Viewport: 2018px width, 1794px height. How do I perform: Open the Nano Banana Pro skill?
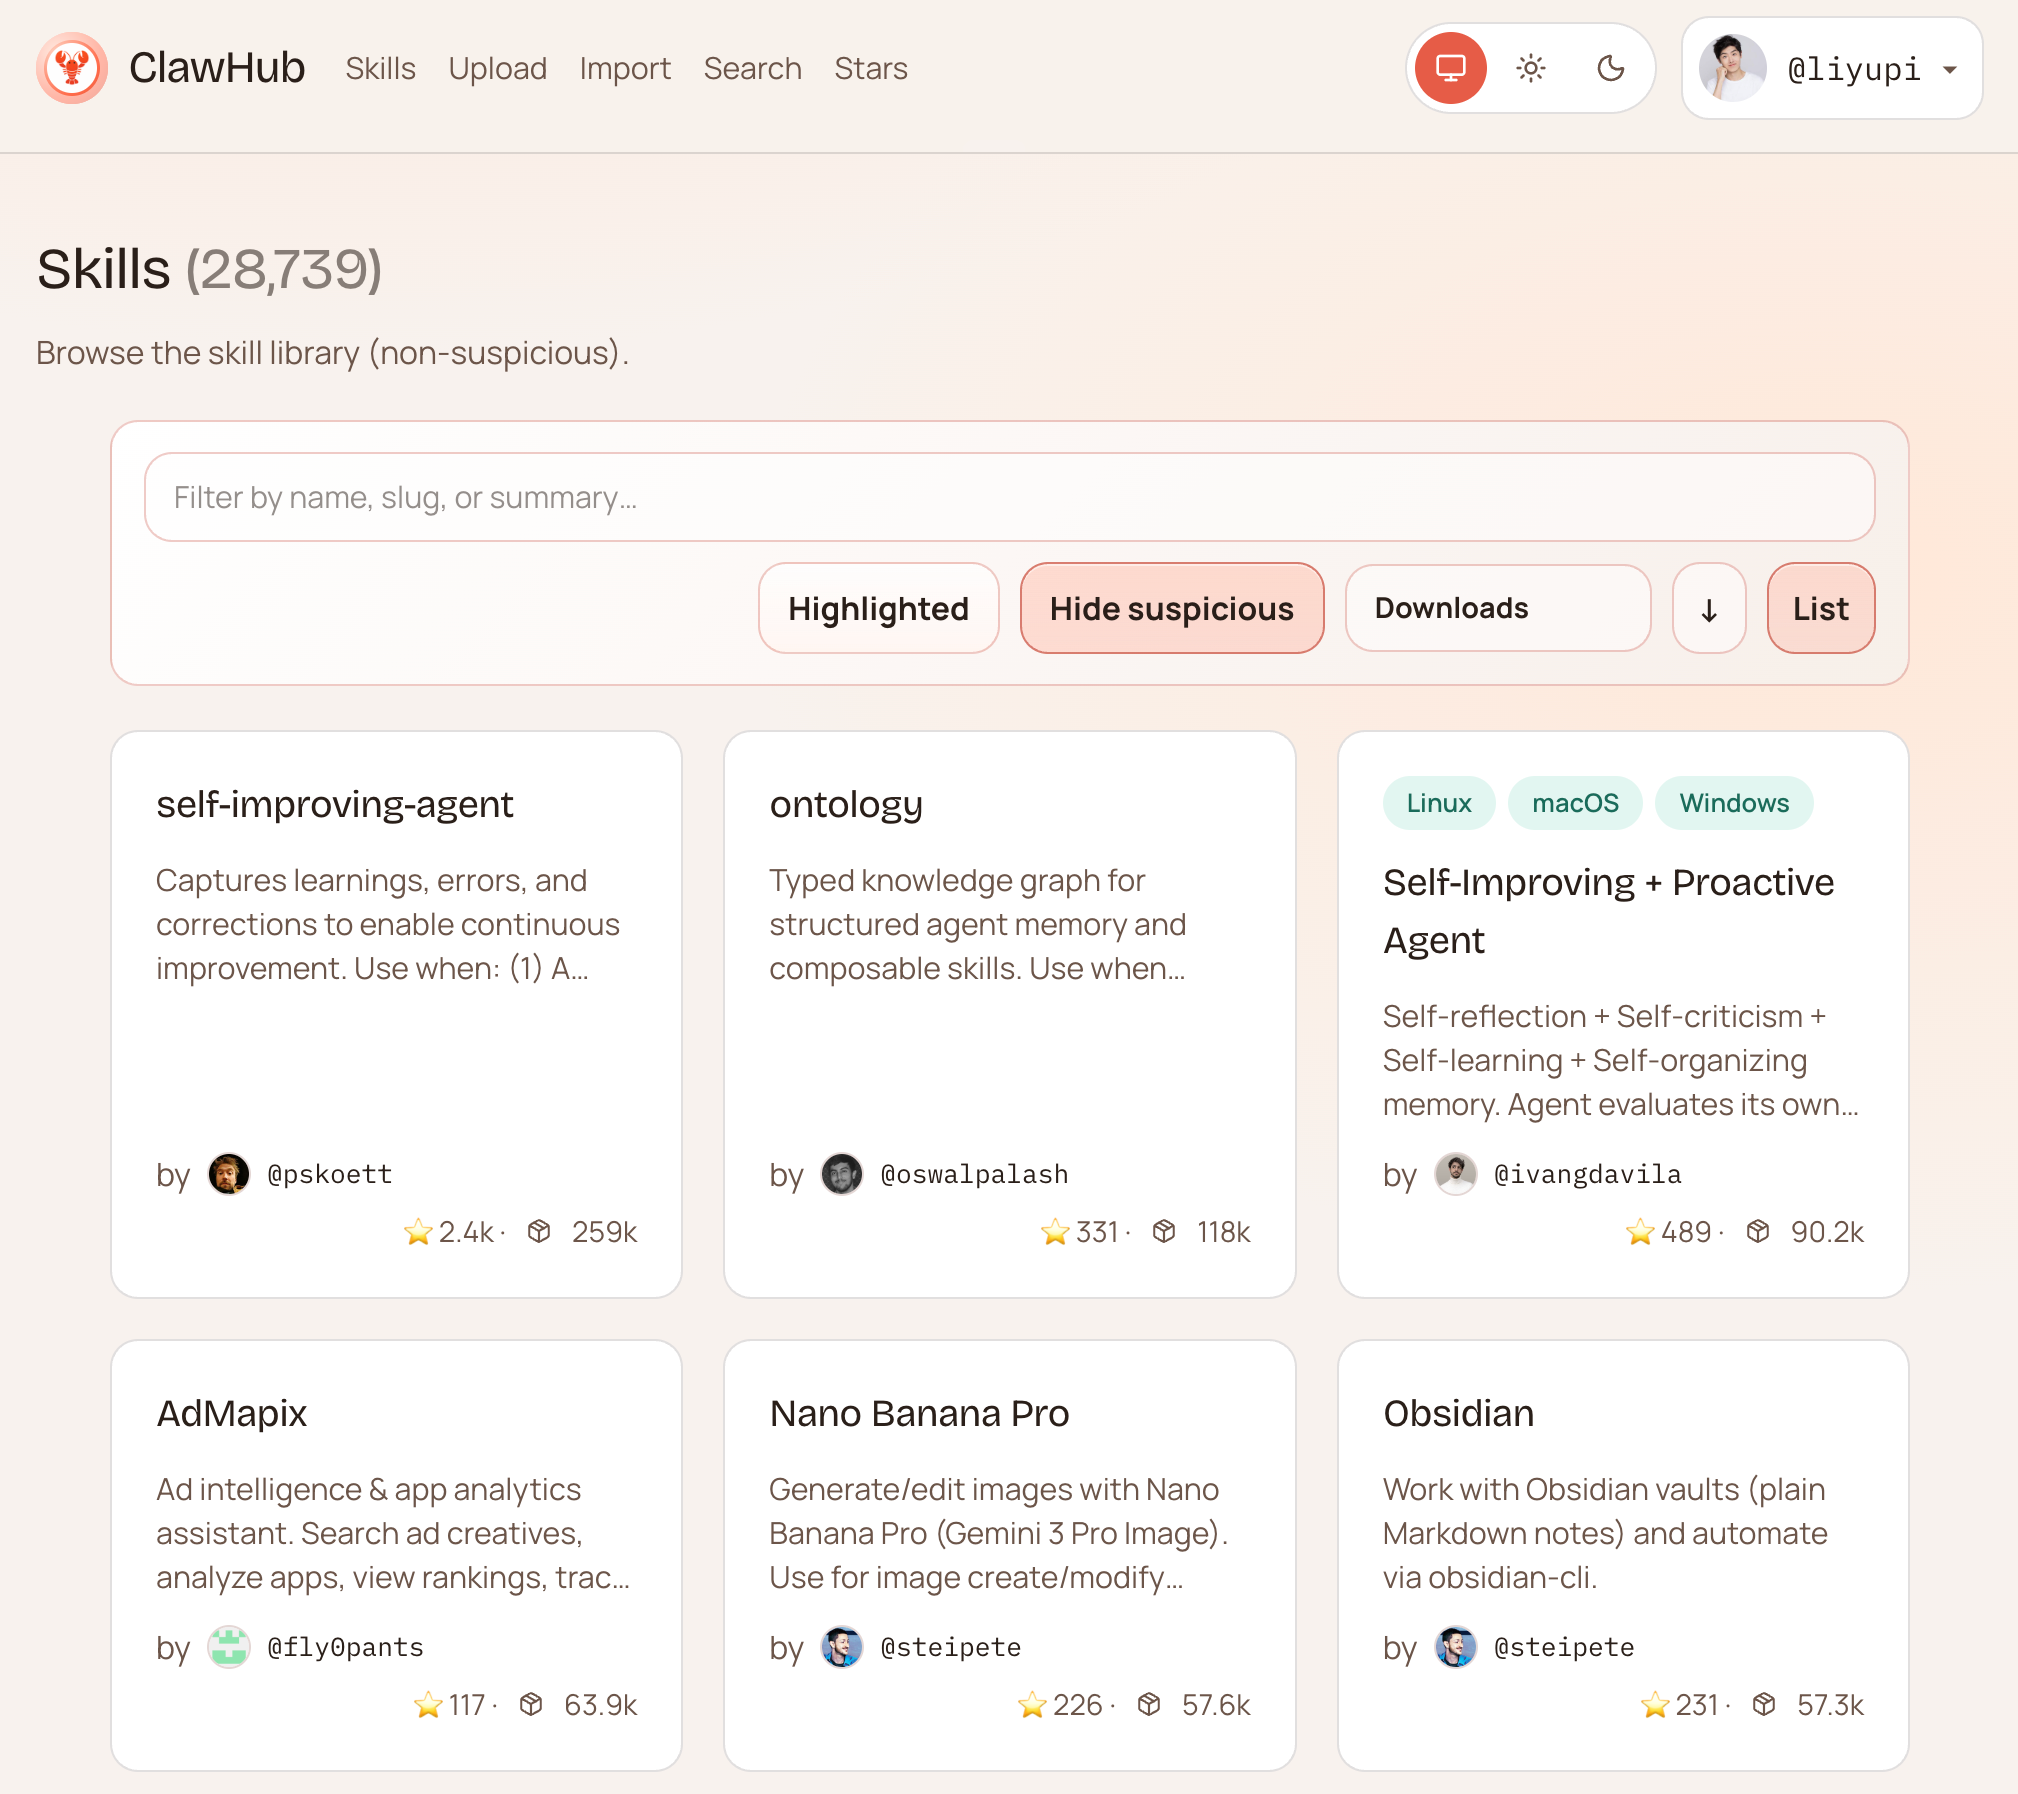(x=919, y=1413)
